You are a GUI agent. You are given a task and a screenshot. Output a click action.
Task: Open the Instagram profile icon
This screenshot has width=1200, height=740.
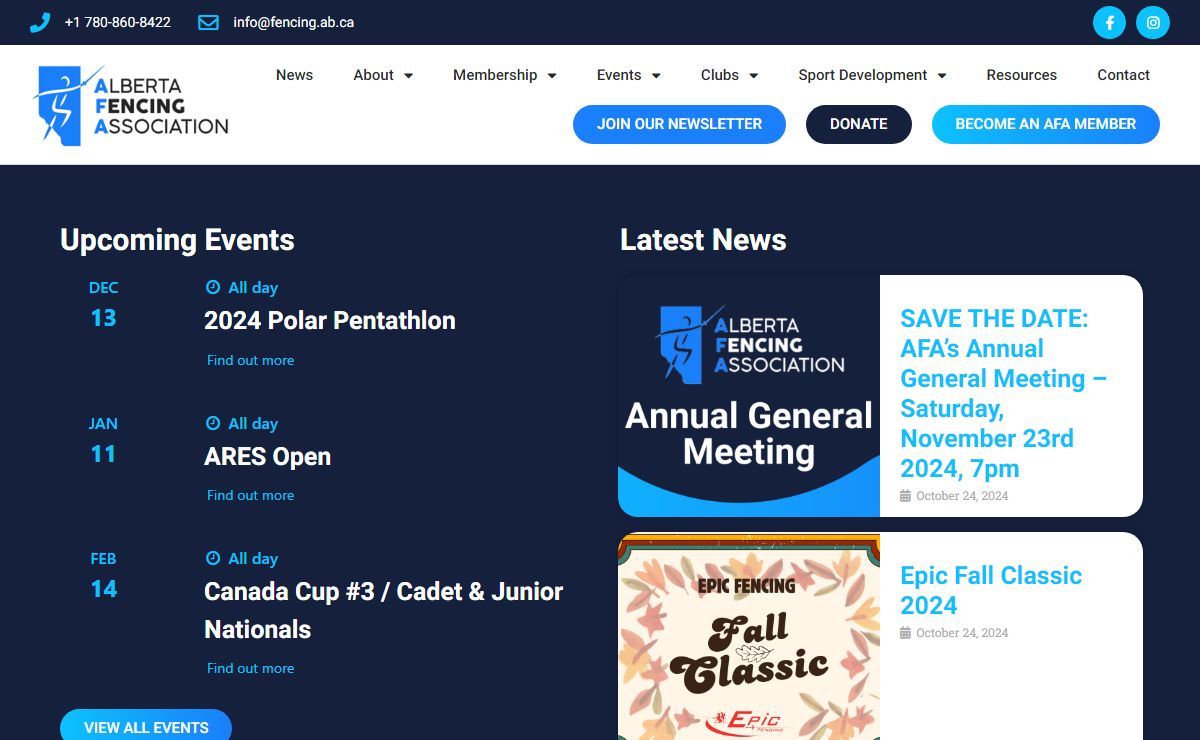click(x=1153, y=22)
